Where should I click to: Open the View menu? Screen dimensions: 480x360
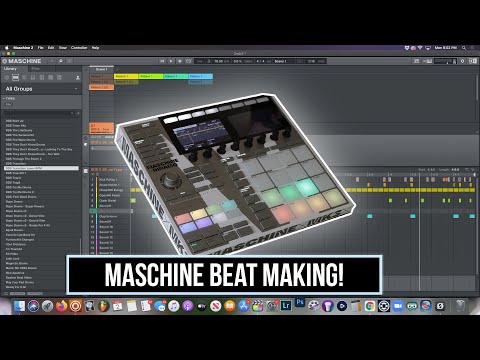point(63,48)
